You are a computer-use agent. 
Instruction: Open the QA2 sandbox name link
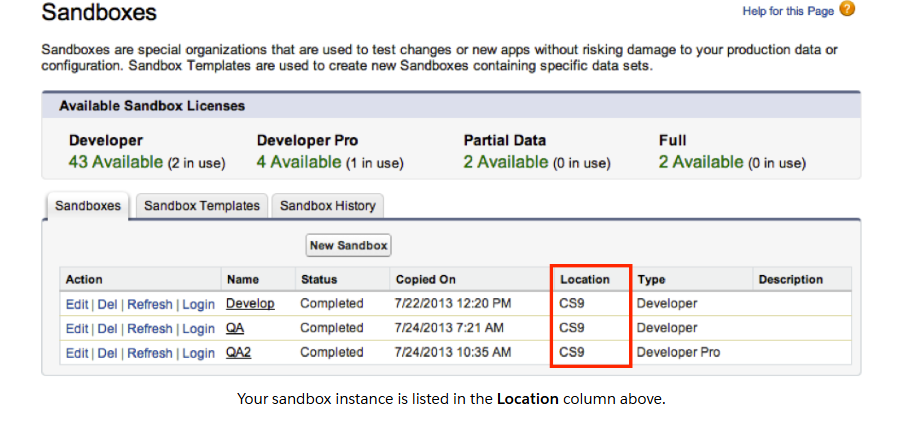point(238,352)
